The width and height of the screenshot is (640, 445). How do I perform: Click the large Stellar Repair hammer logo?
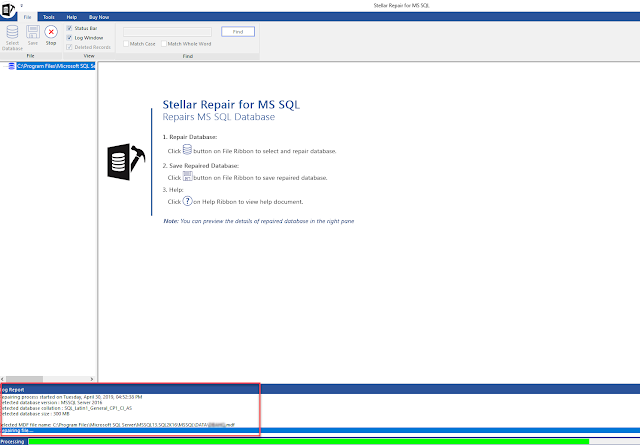(x=126, y=162)
